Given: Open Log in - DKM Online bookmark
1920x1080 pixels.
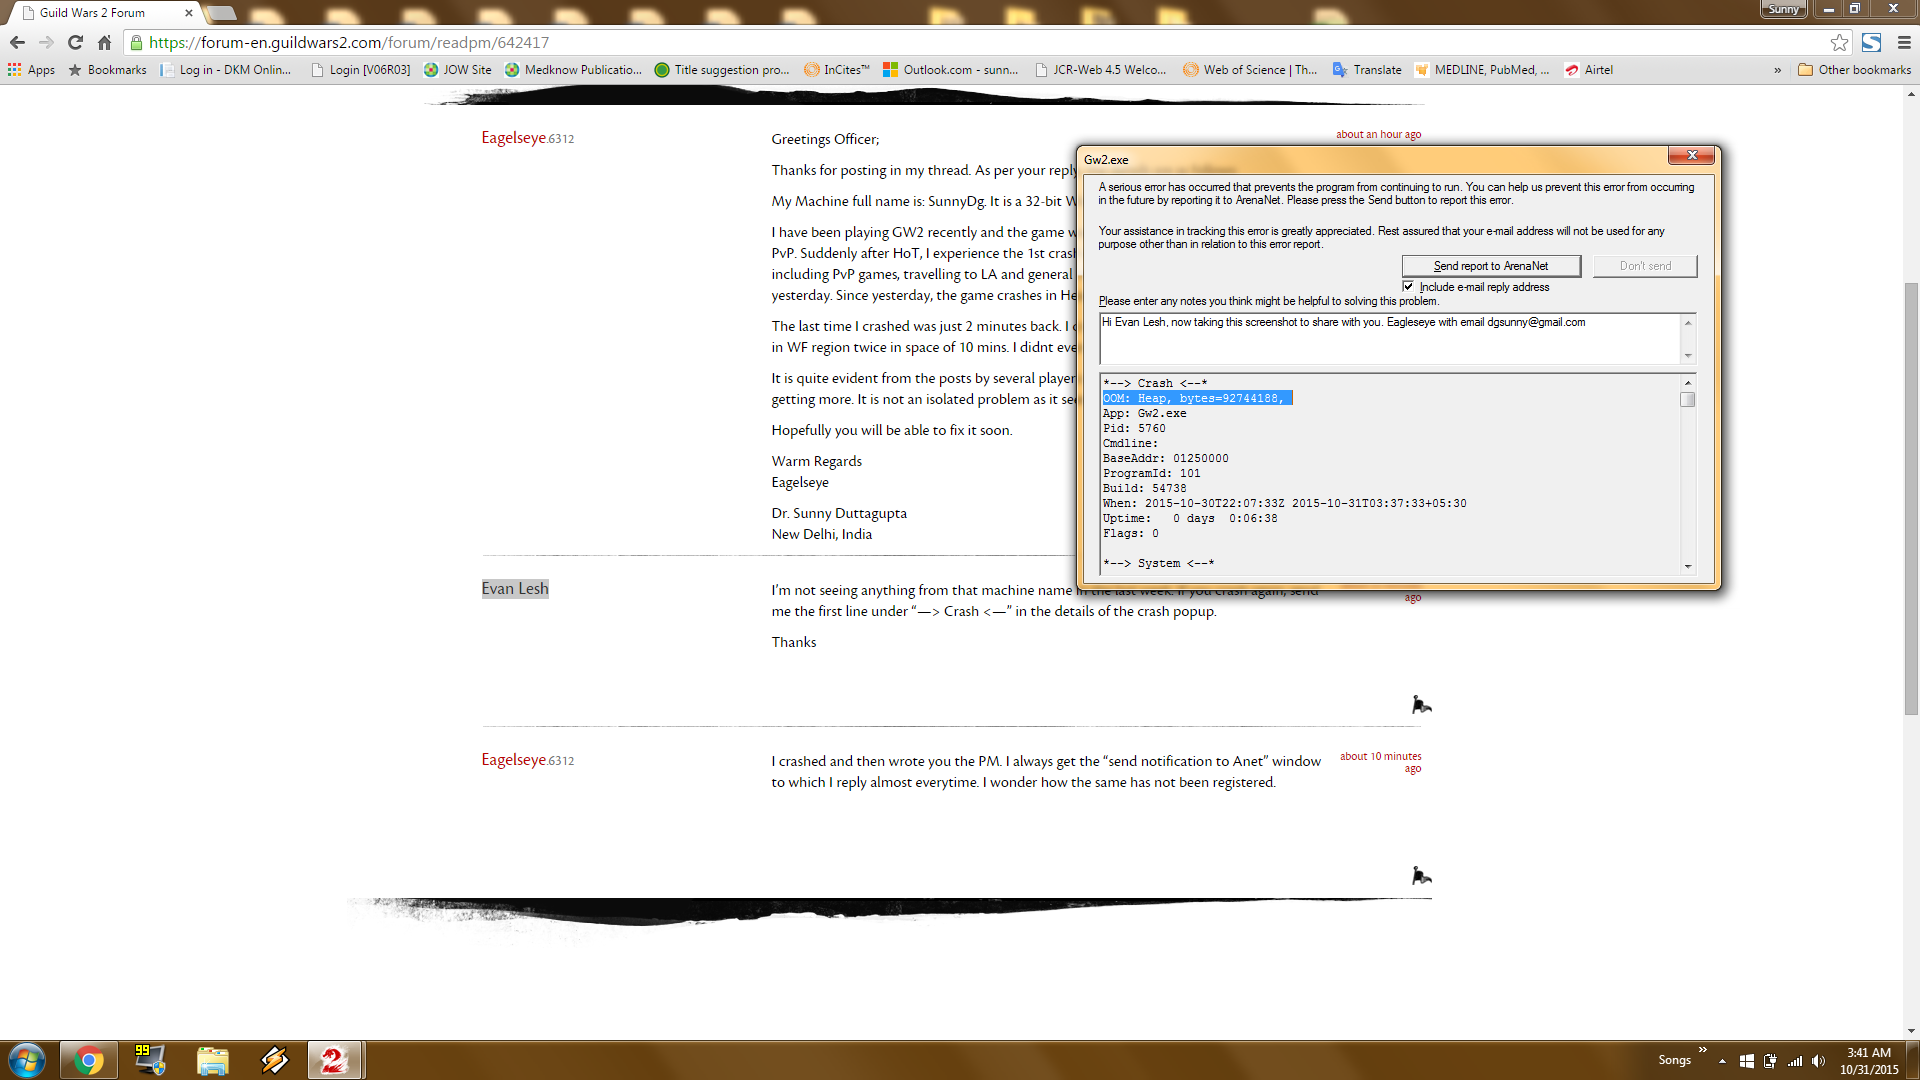Looking at the screenshot, I should (226, 70).
